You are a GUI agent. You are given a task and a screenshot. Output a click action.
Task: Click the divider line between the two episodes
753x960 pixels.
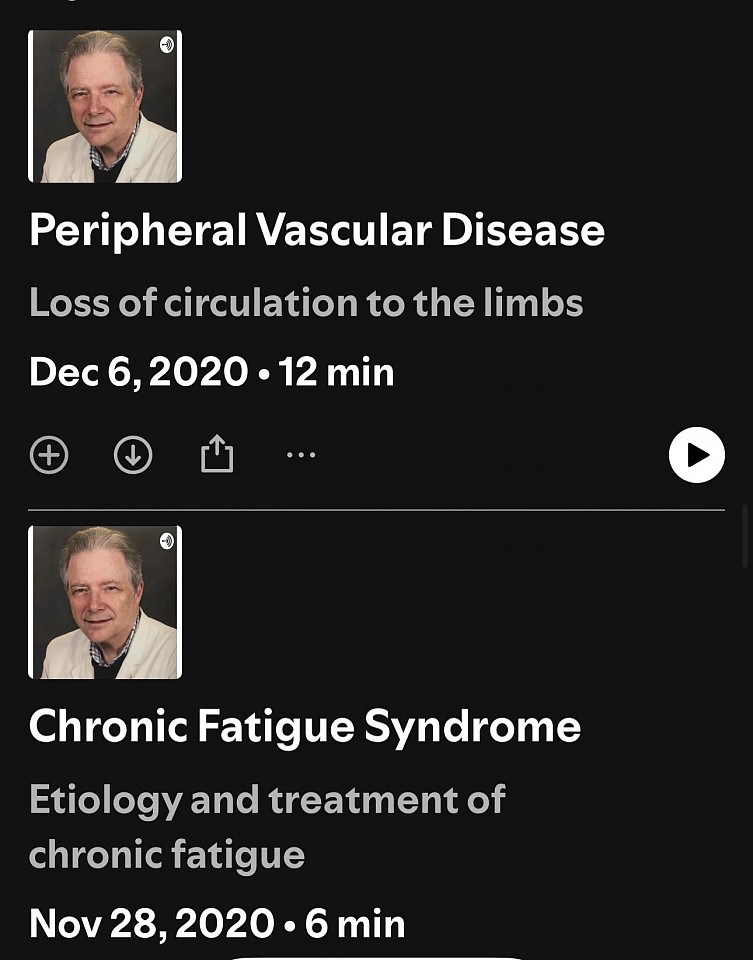[376, 510]
